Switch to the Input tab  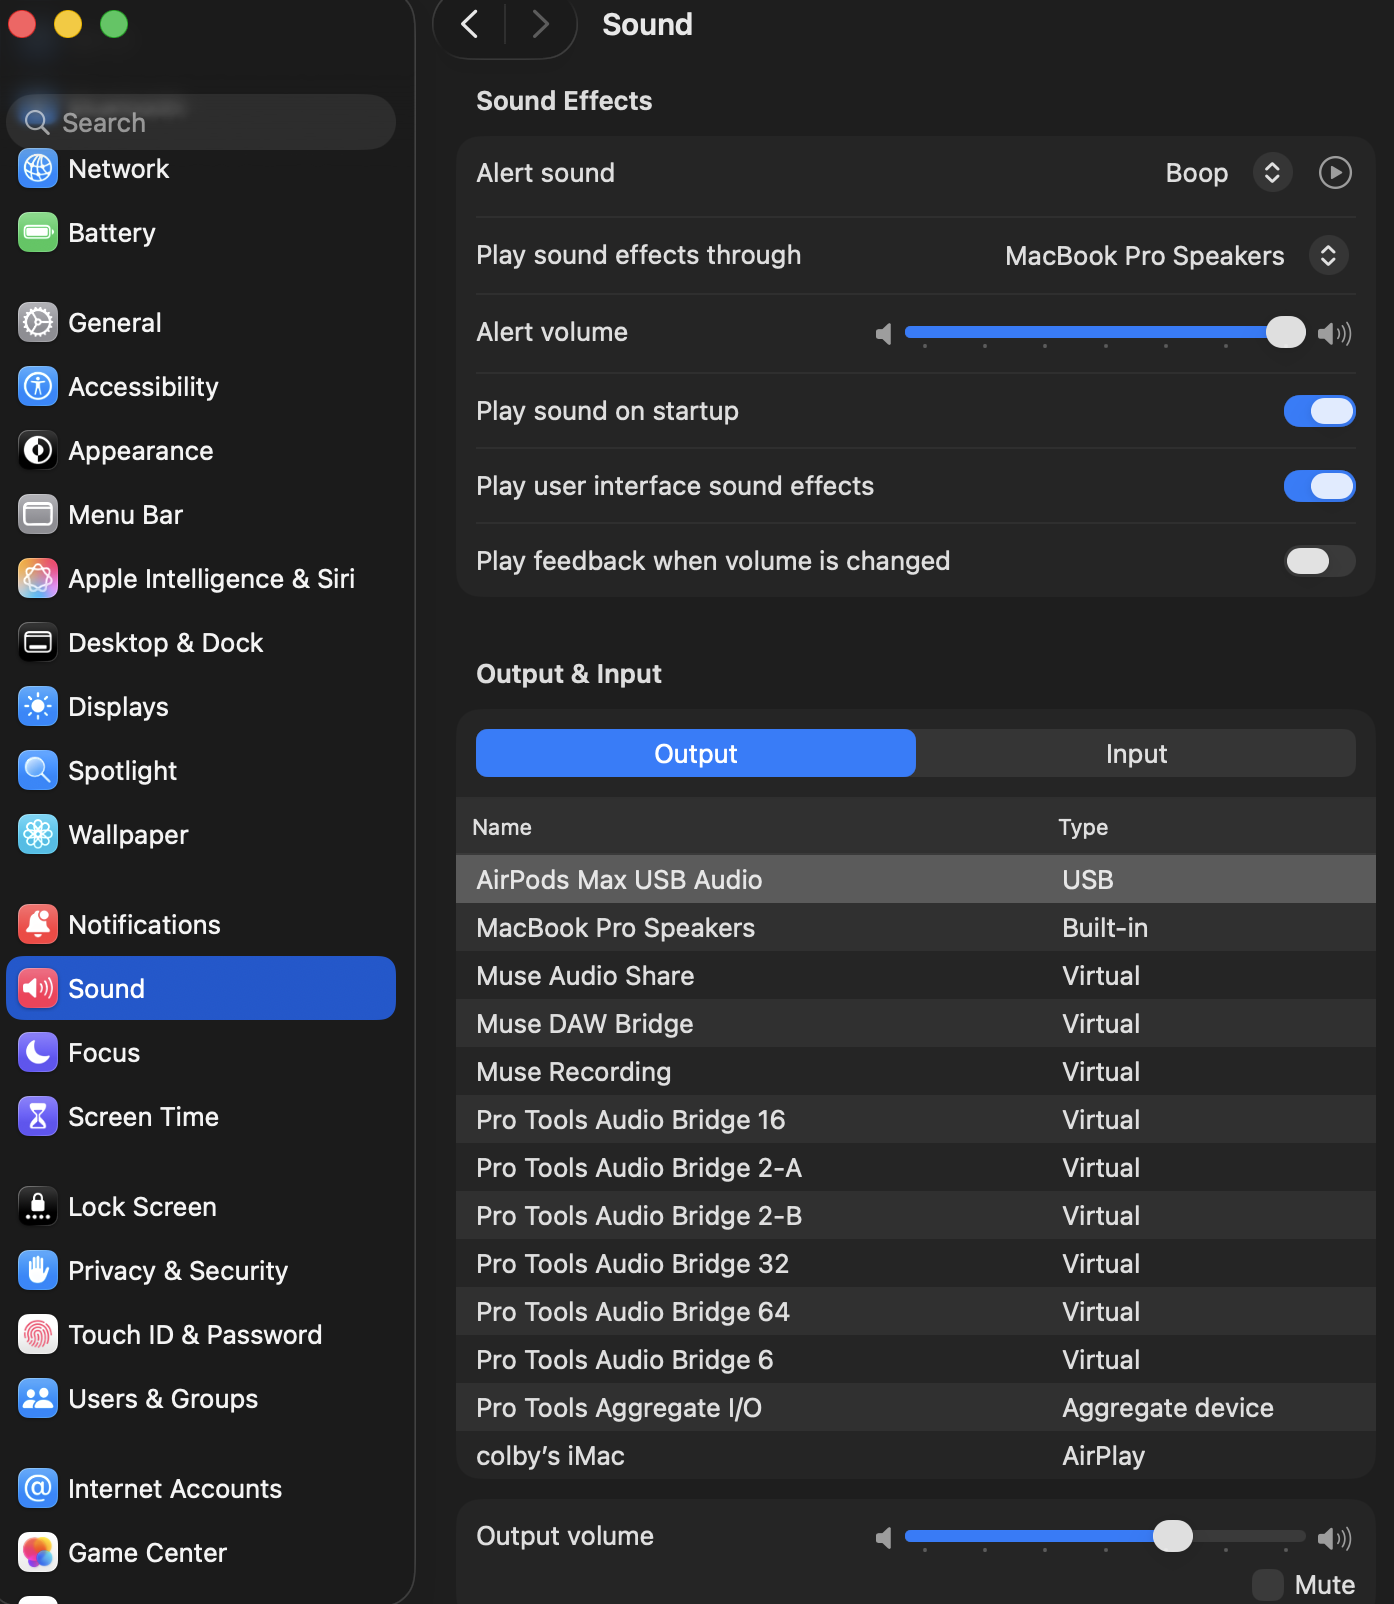click(x=1136, y=753)
